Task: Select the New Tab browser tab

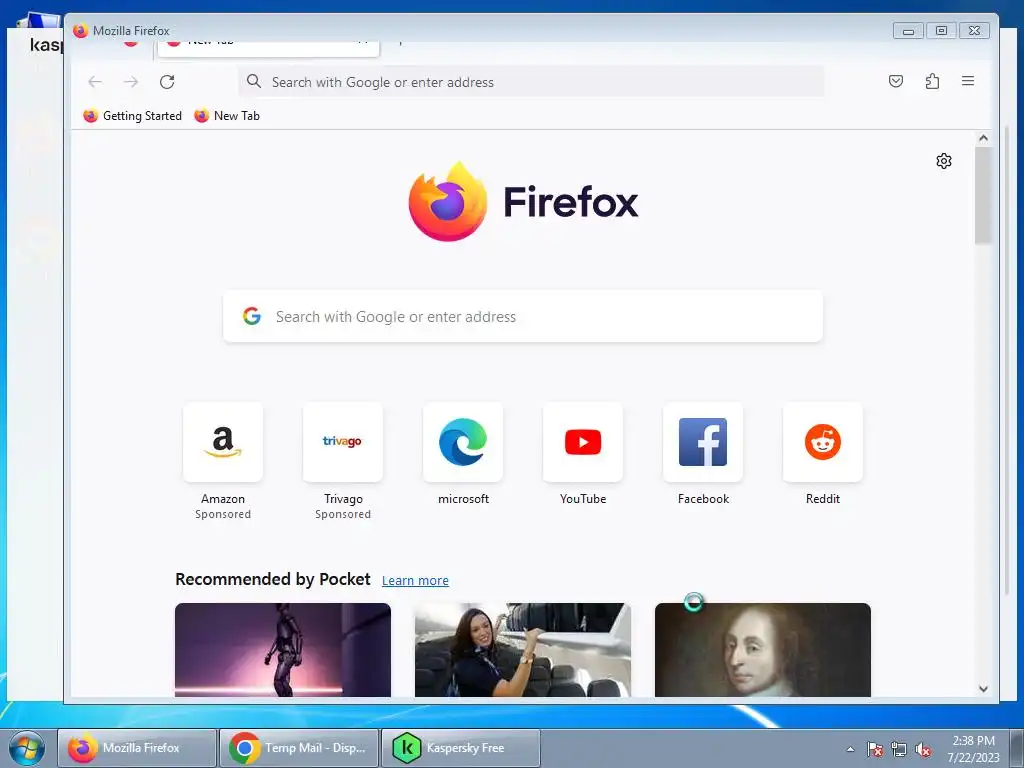Action: 268,47
